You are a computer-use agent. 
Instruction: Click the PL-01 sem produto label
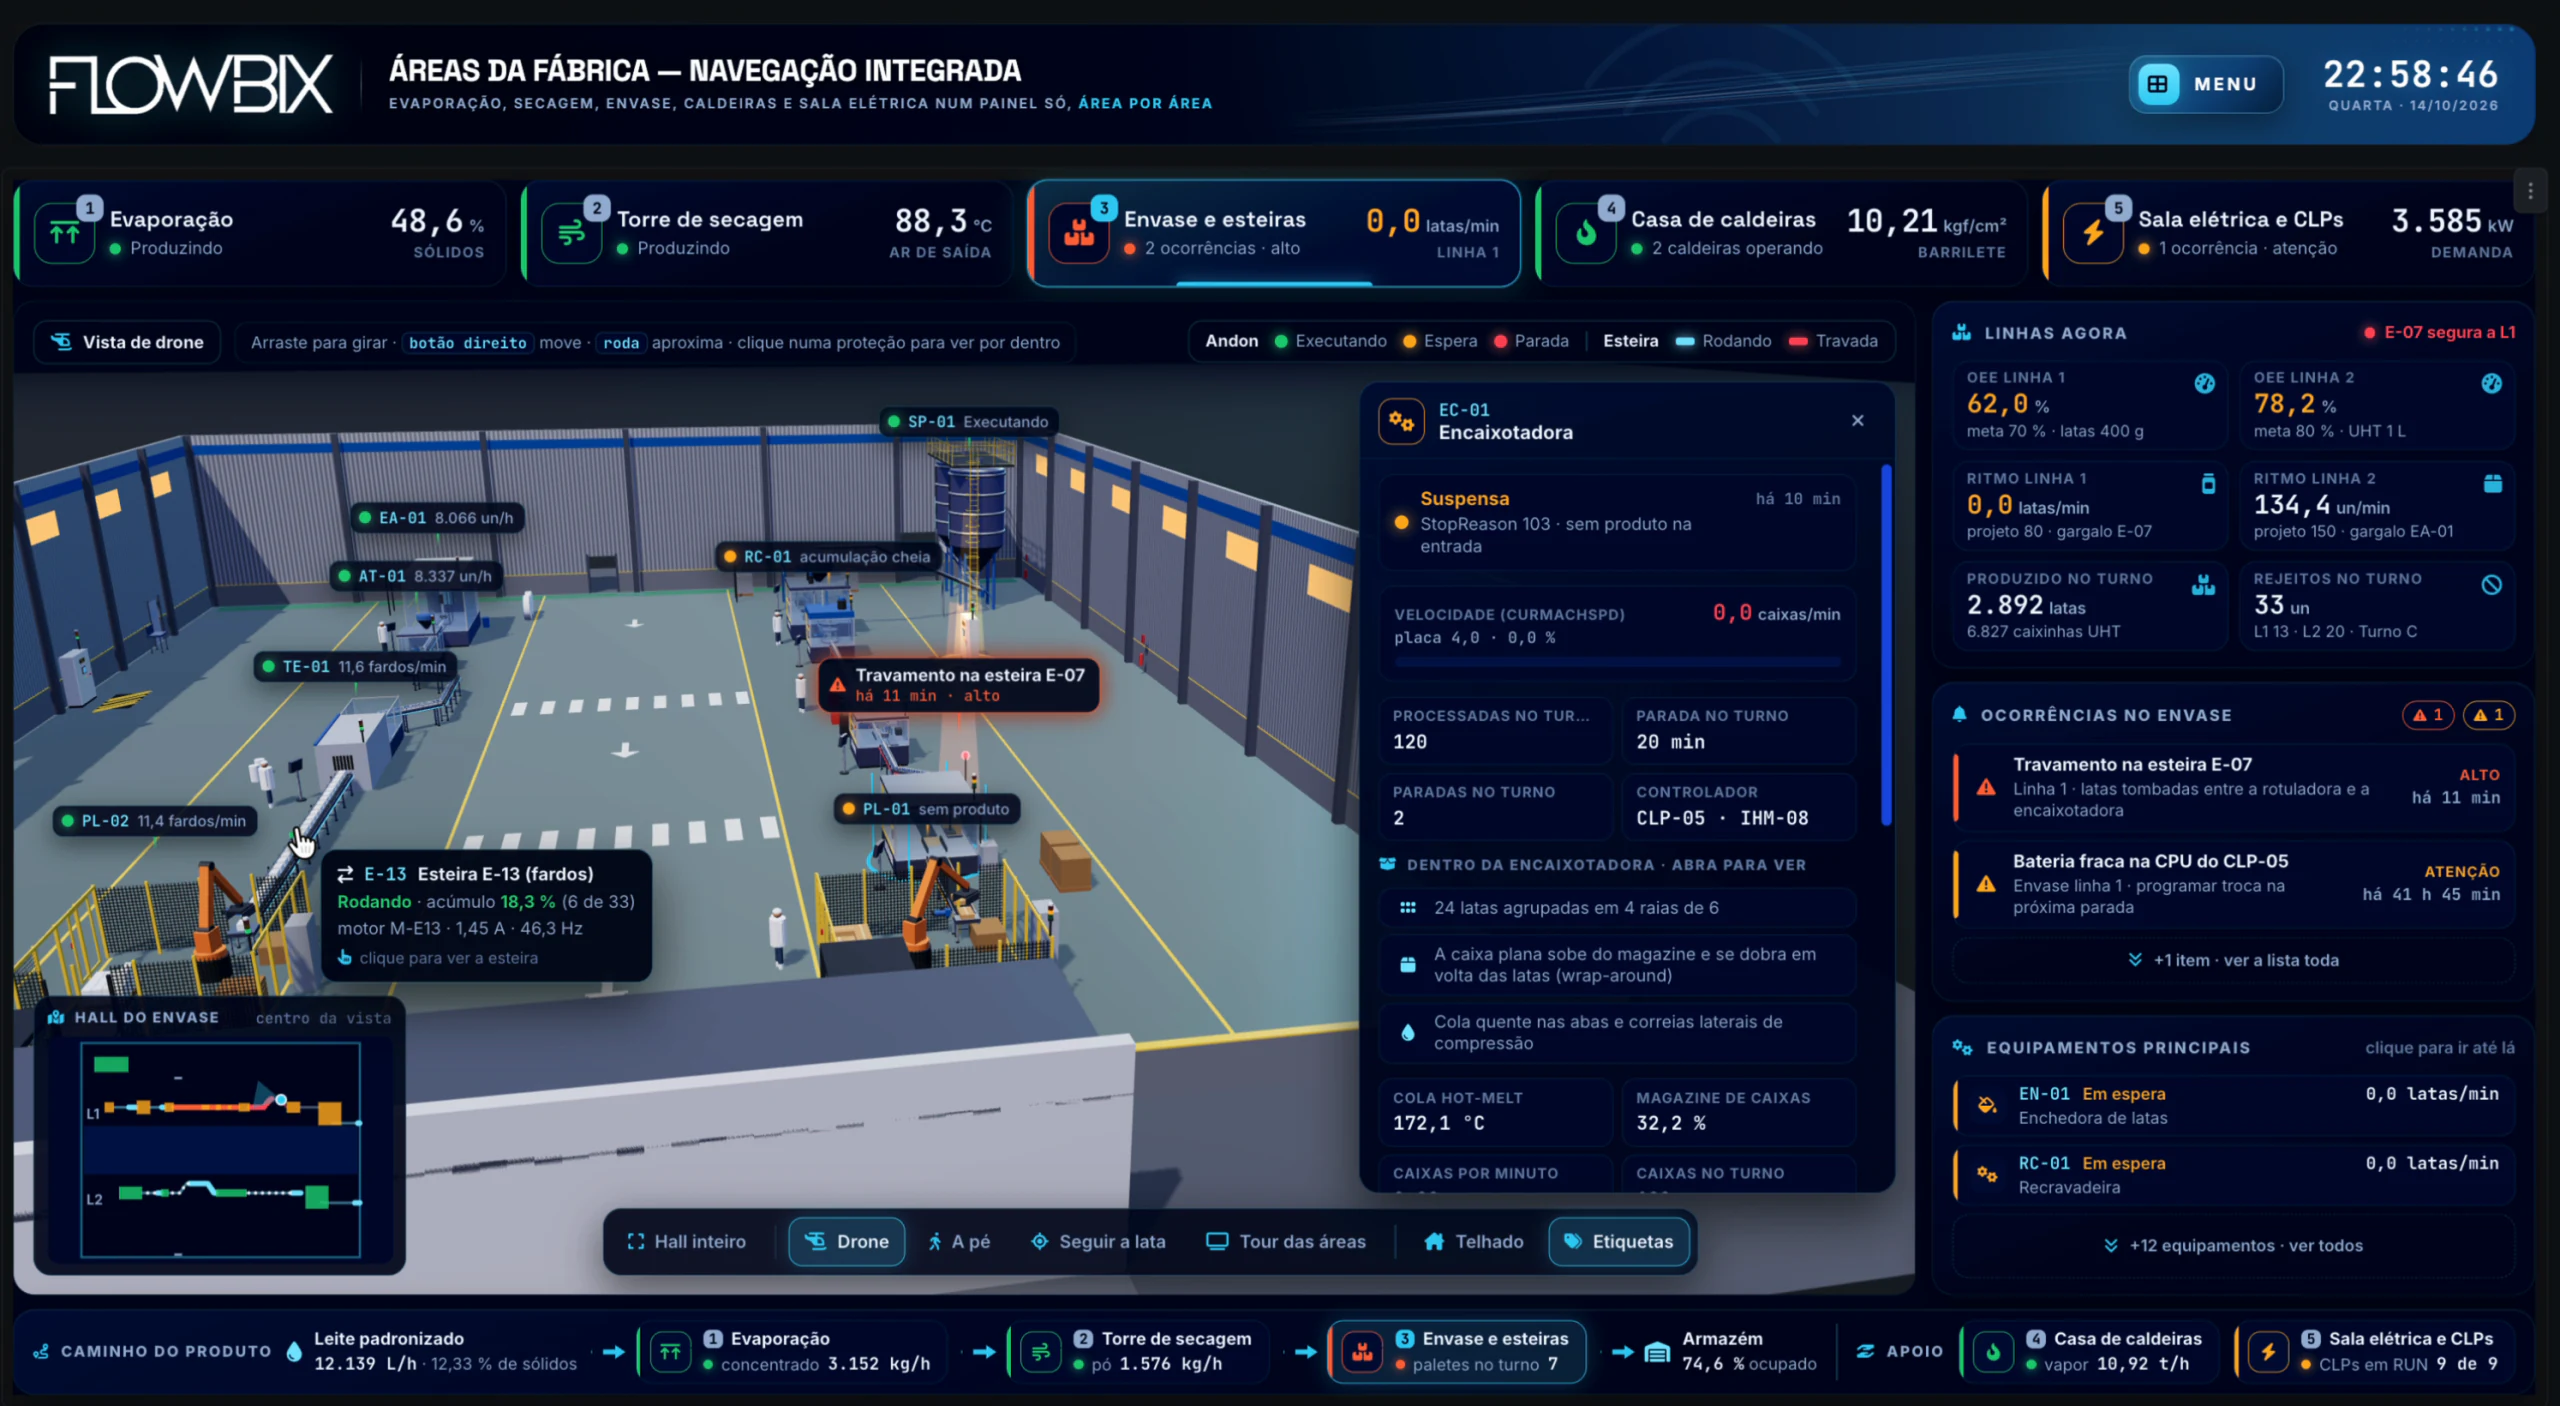927,809
